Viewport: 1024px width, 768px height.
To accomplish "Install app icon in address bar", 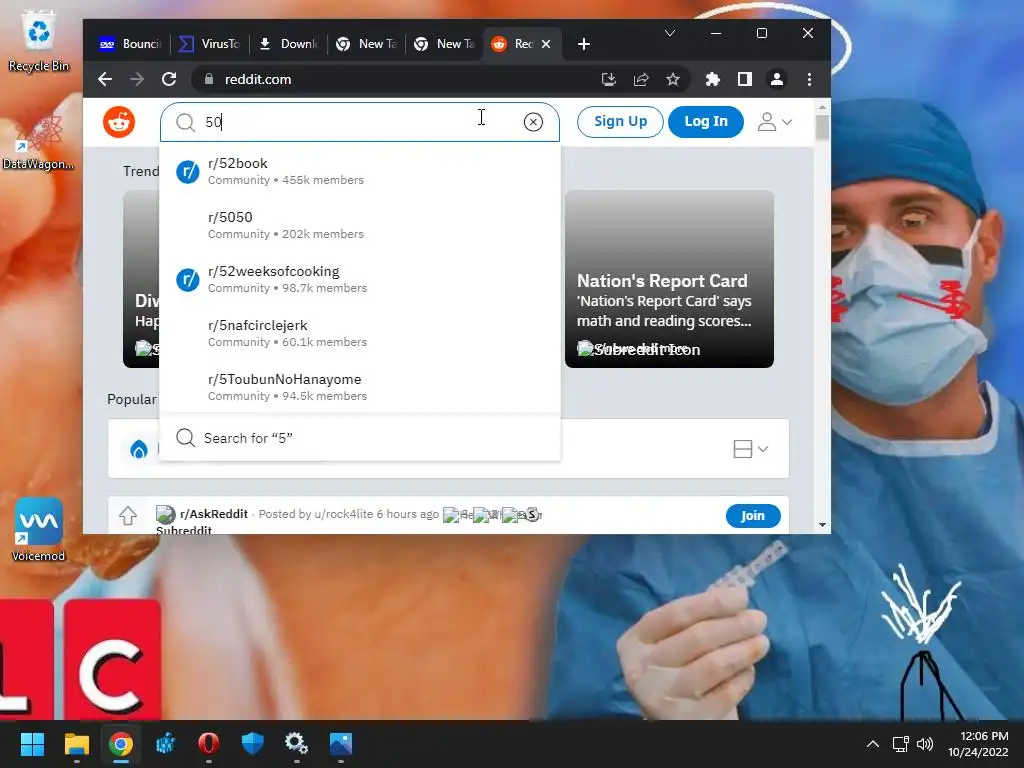I will 608,79.
